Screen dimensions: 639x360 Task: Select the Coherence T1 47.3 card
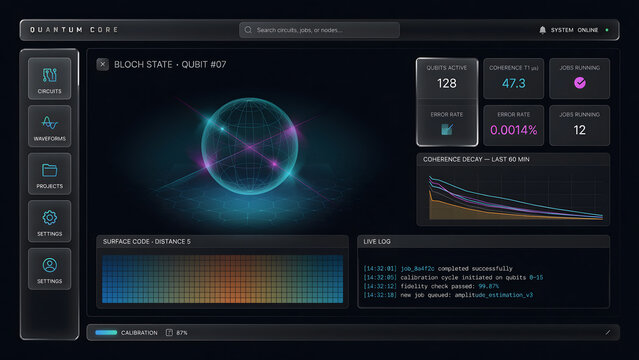(x=513, y=78)
